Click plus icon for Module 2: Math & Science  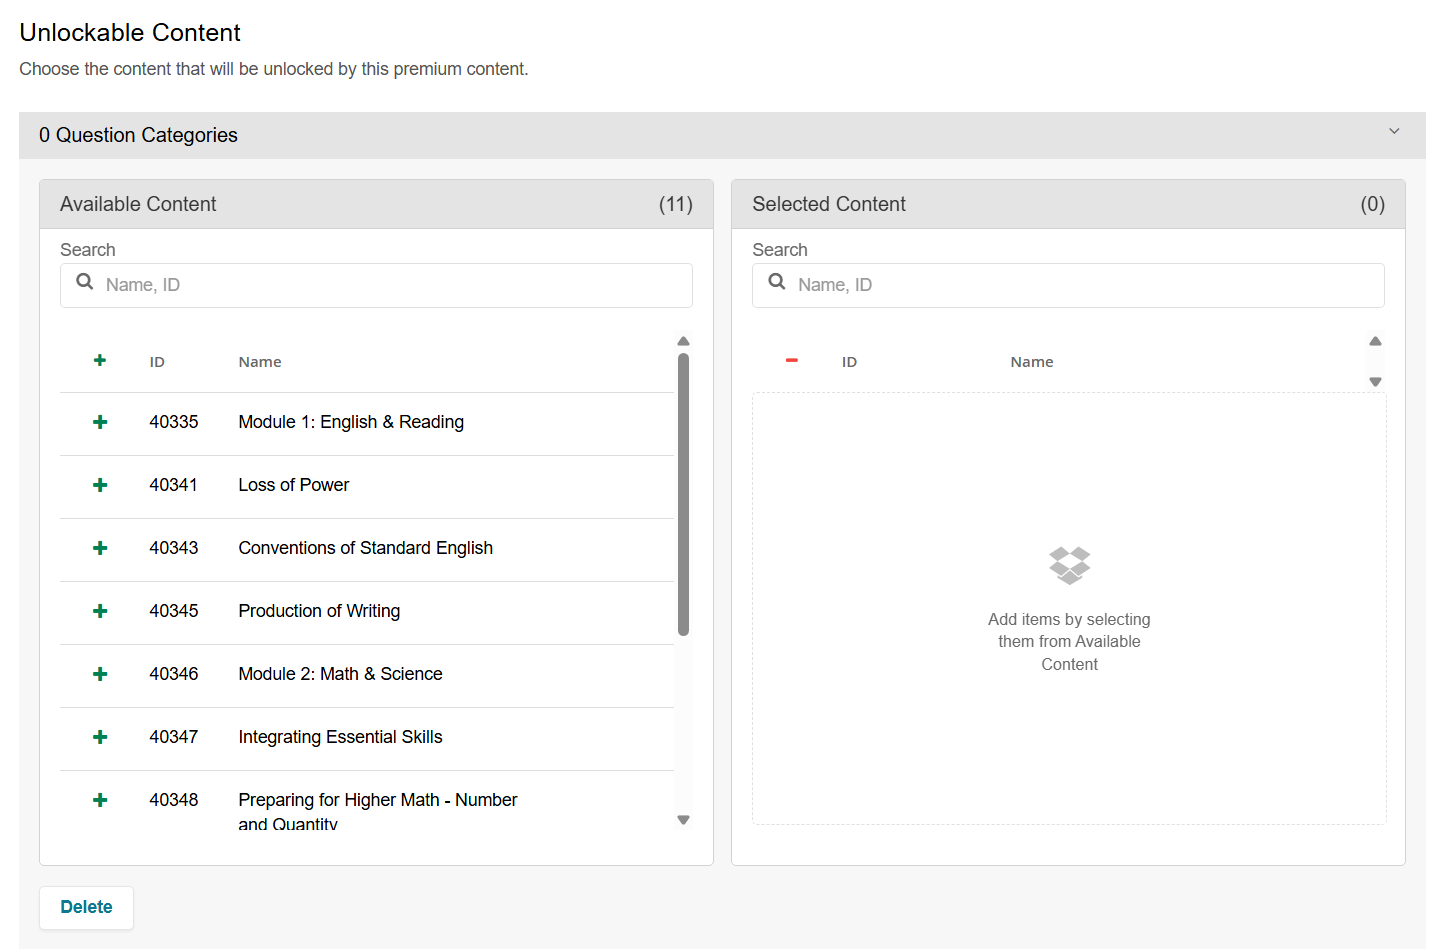[x=100, y=674]
